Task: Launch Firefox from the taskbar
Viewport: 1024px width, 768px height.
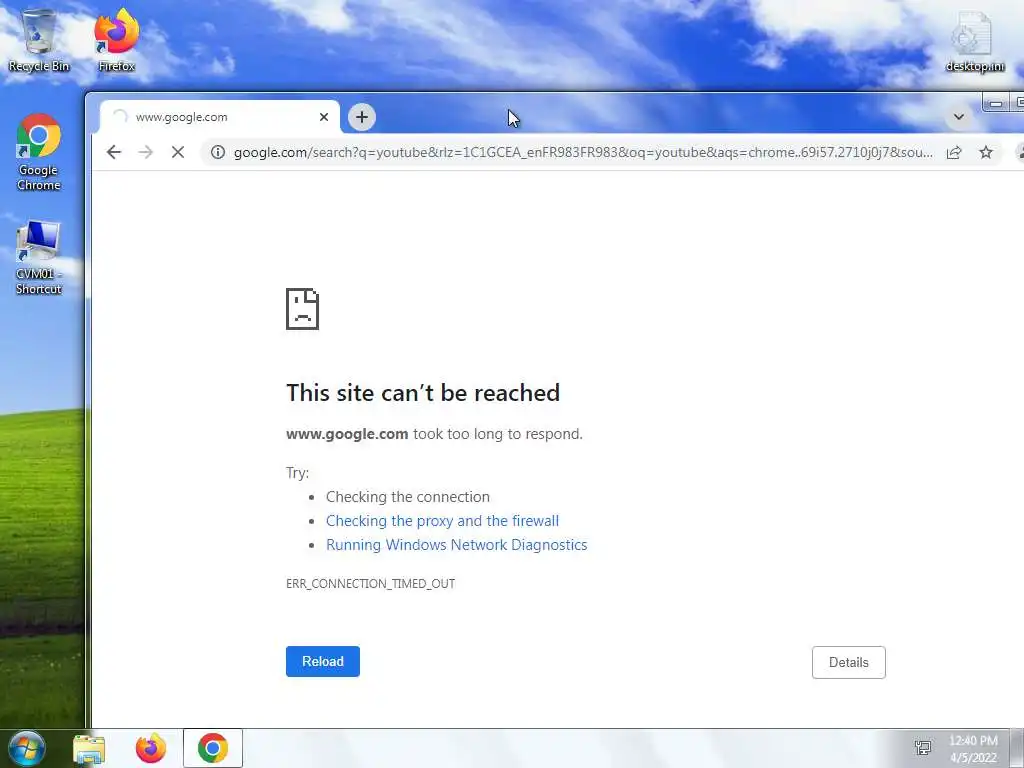Action: (x=151, y=748)
